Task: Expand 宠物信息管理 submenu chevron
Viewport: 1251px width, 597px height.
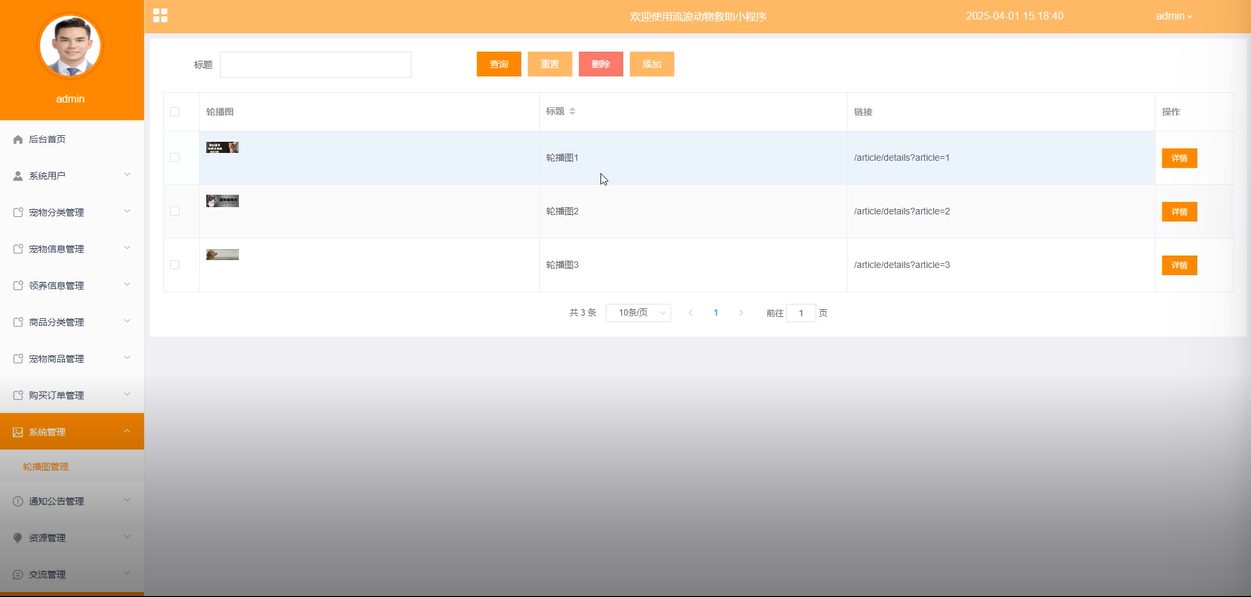Action: (x=127, y=248)
